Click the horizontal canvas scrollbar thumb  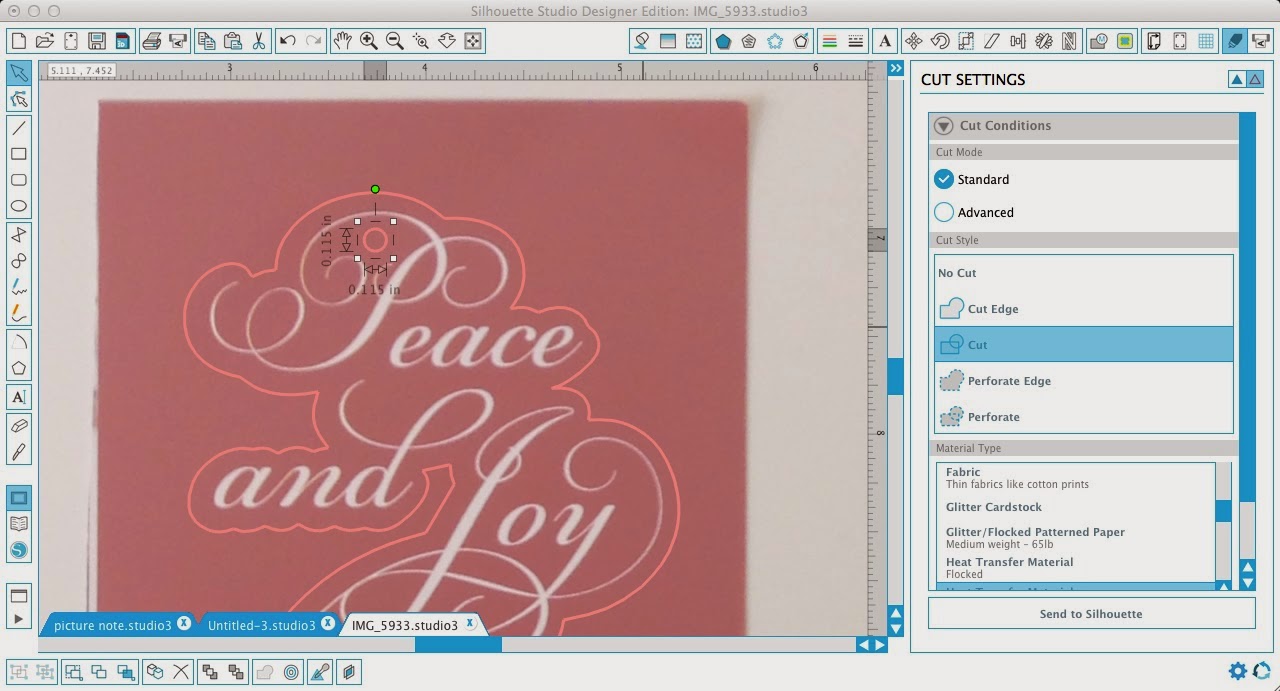point(458,645)
